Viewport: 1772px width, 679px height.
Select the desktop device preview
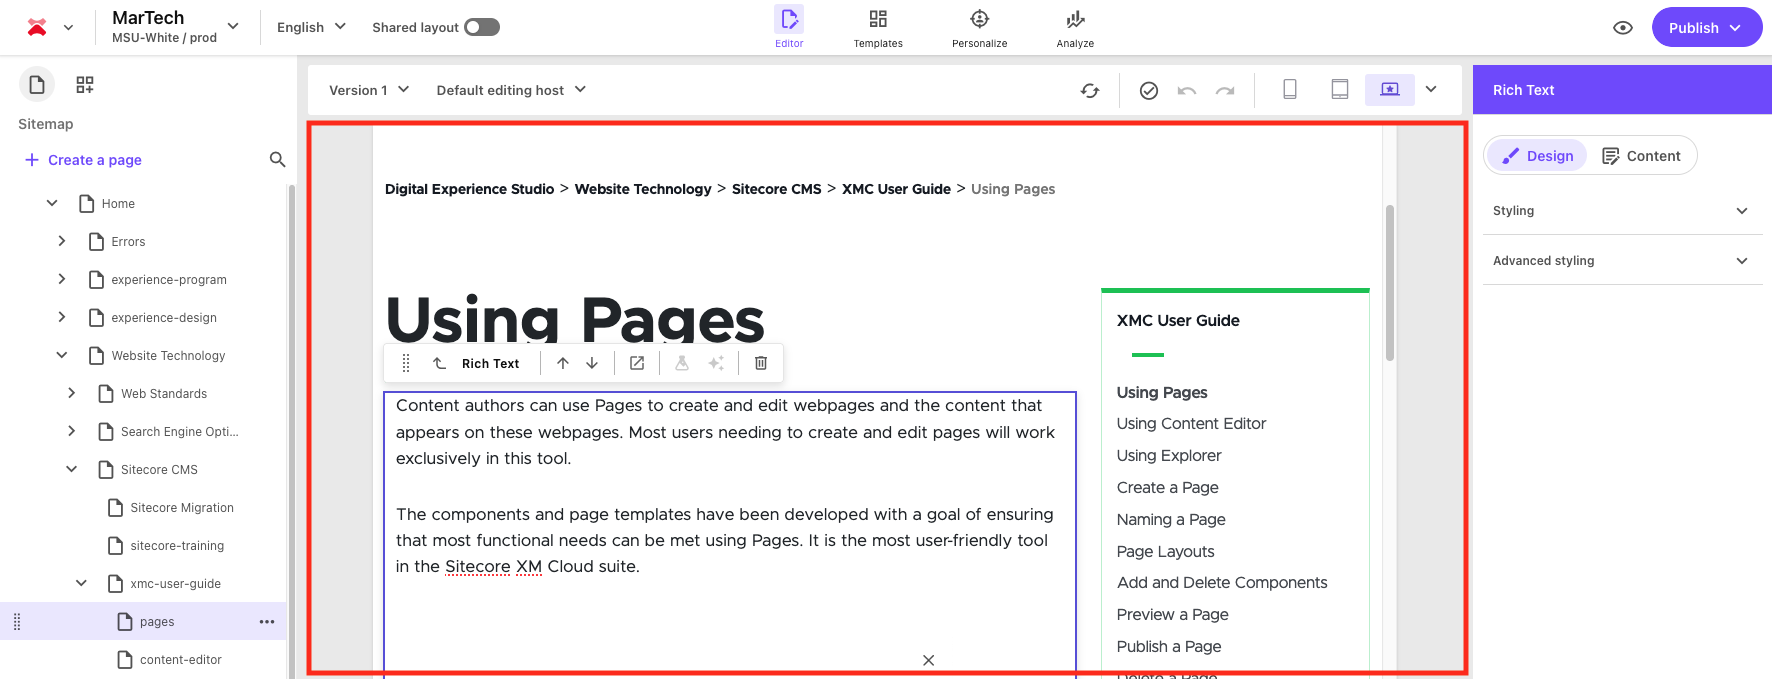coord(1390,89)
